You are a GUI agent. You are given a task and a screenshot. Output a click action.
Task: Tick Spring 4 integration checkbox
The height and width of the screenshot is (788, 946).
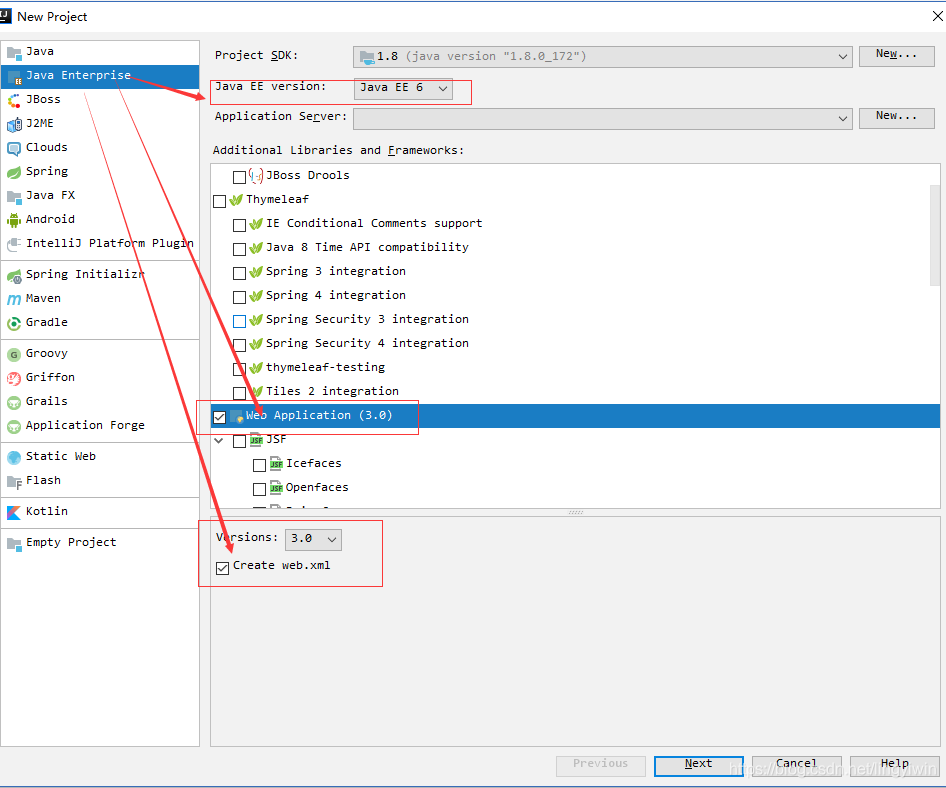240,297
